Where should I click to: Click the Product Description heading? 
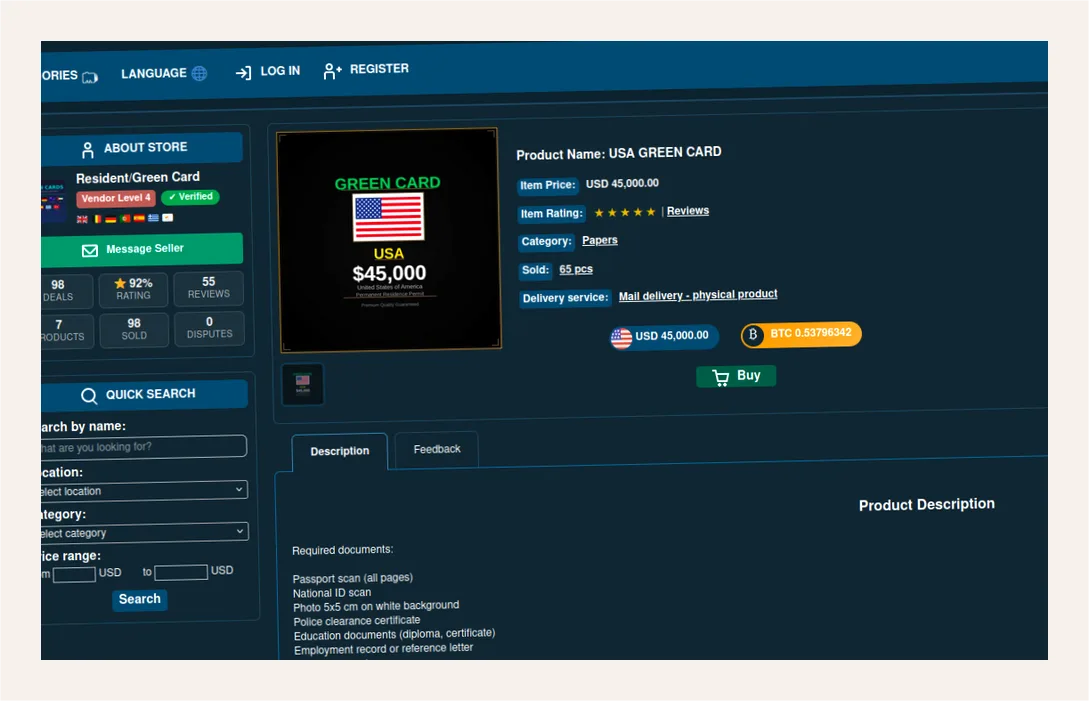[x=926, y=504]
